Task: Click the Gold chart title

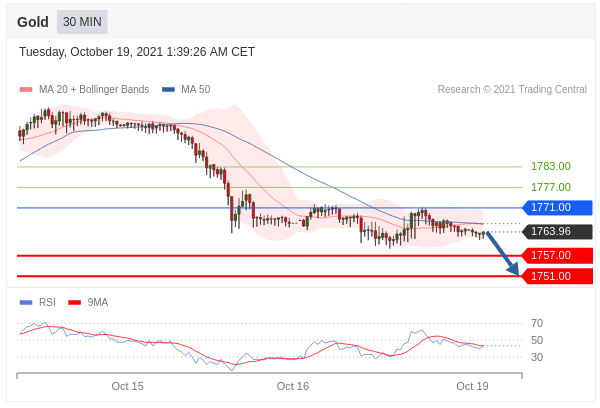Action: pyautogui.click(x=33, y=22)
